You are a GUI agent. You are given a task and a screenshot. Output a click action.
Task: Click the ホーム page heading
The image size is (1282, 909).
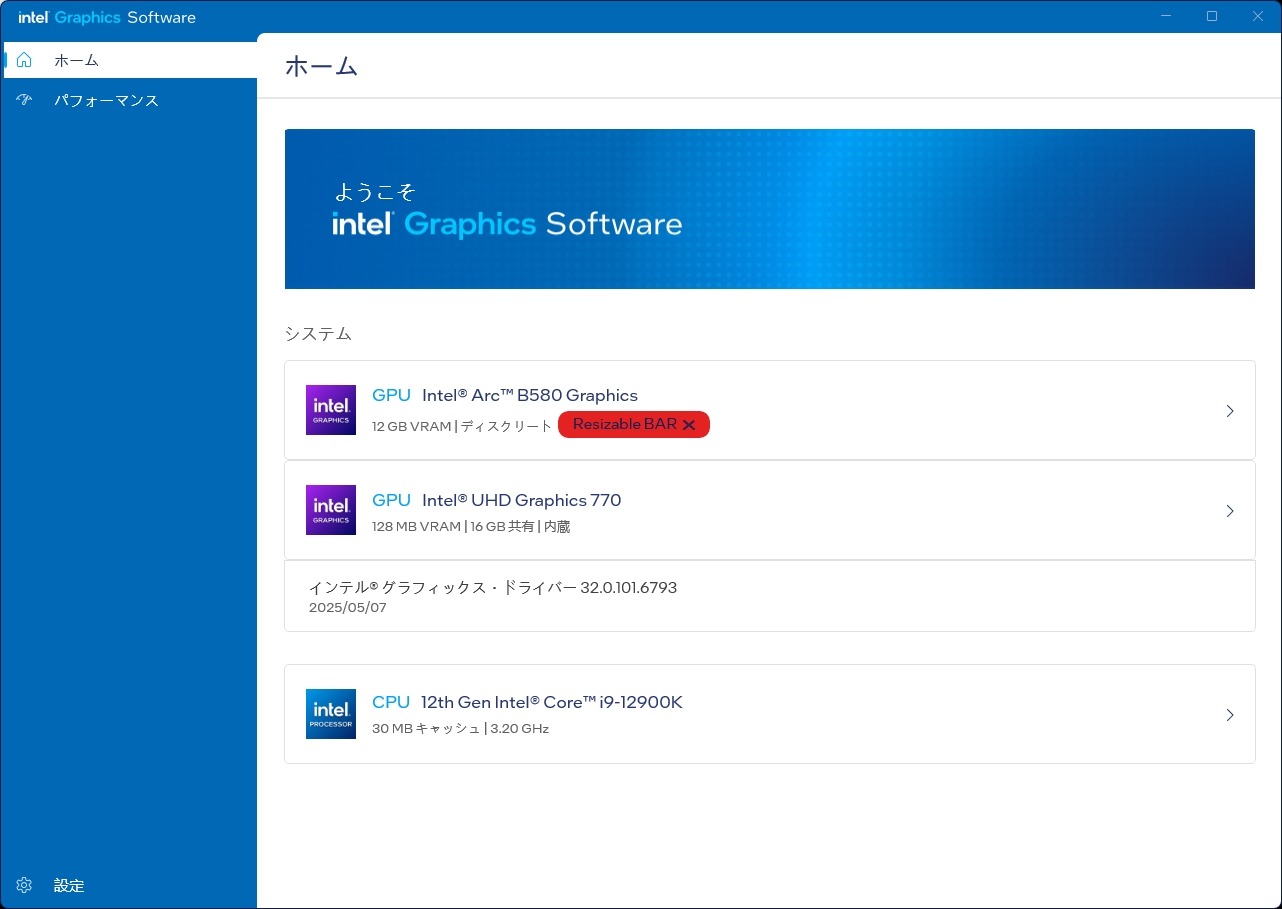[322, 66]
